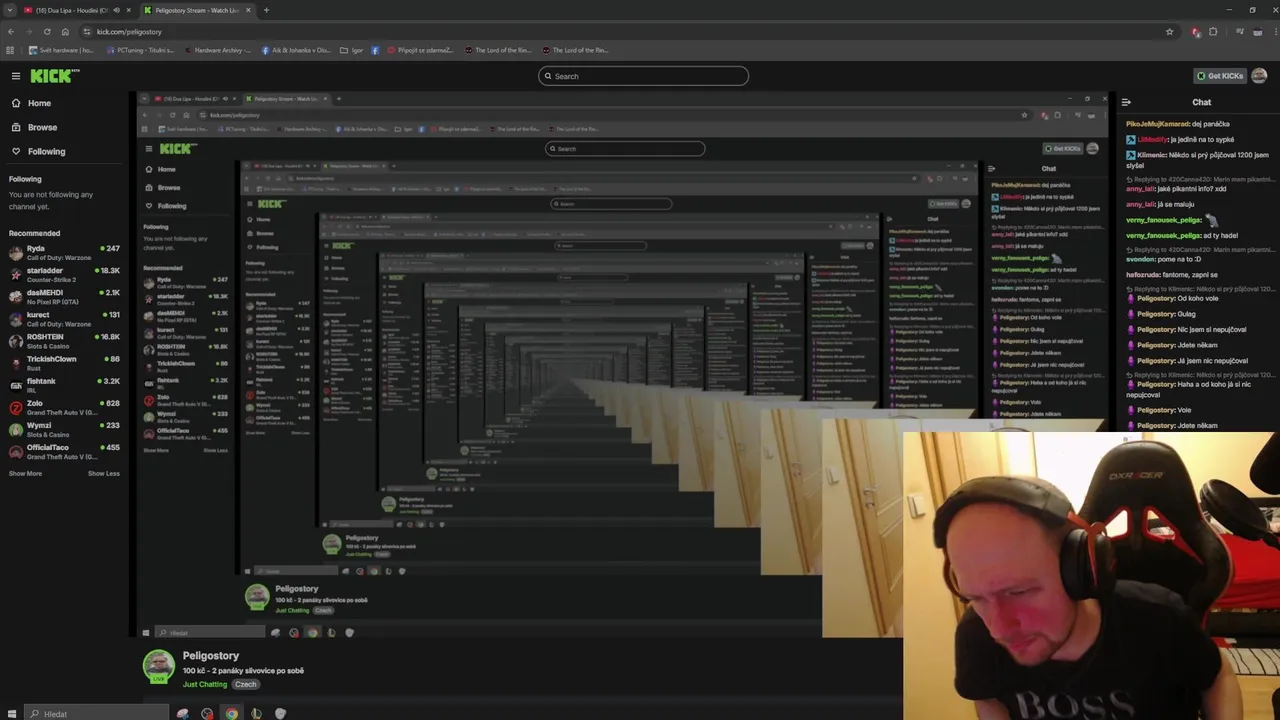Open Peligostory streamer avatar

tap(158, 667)
